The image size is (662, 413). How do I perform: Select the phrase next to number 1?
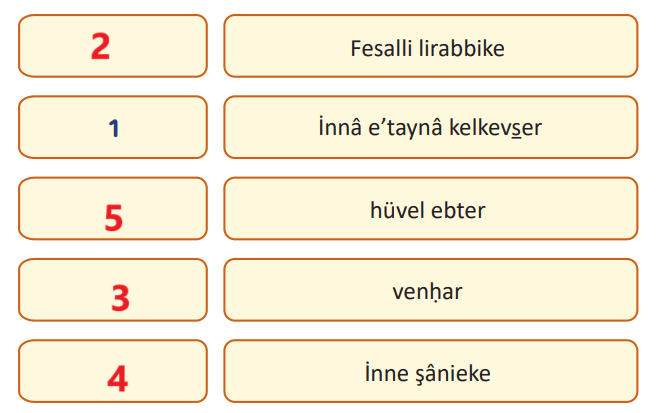tap(430, 127)
